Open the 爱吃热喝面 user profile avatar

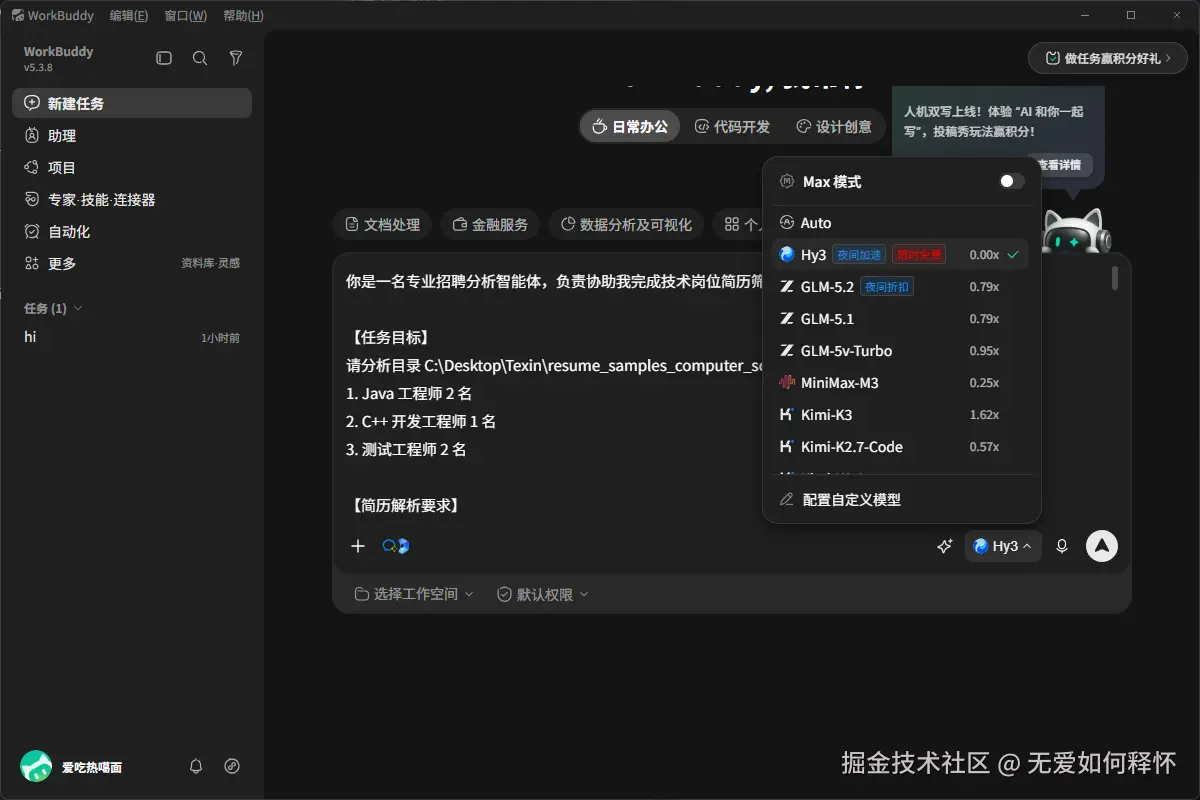(36, 766)
